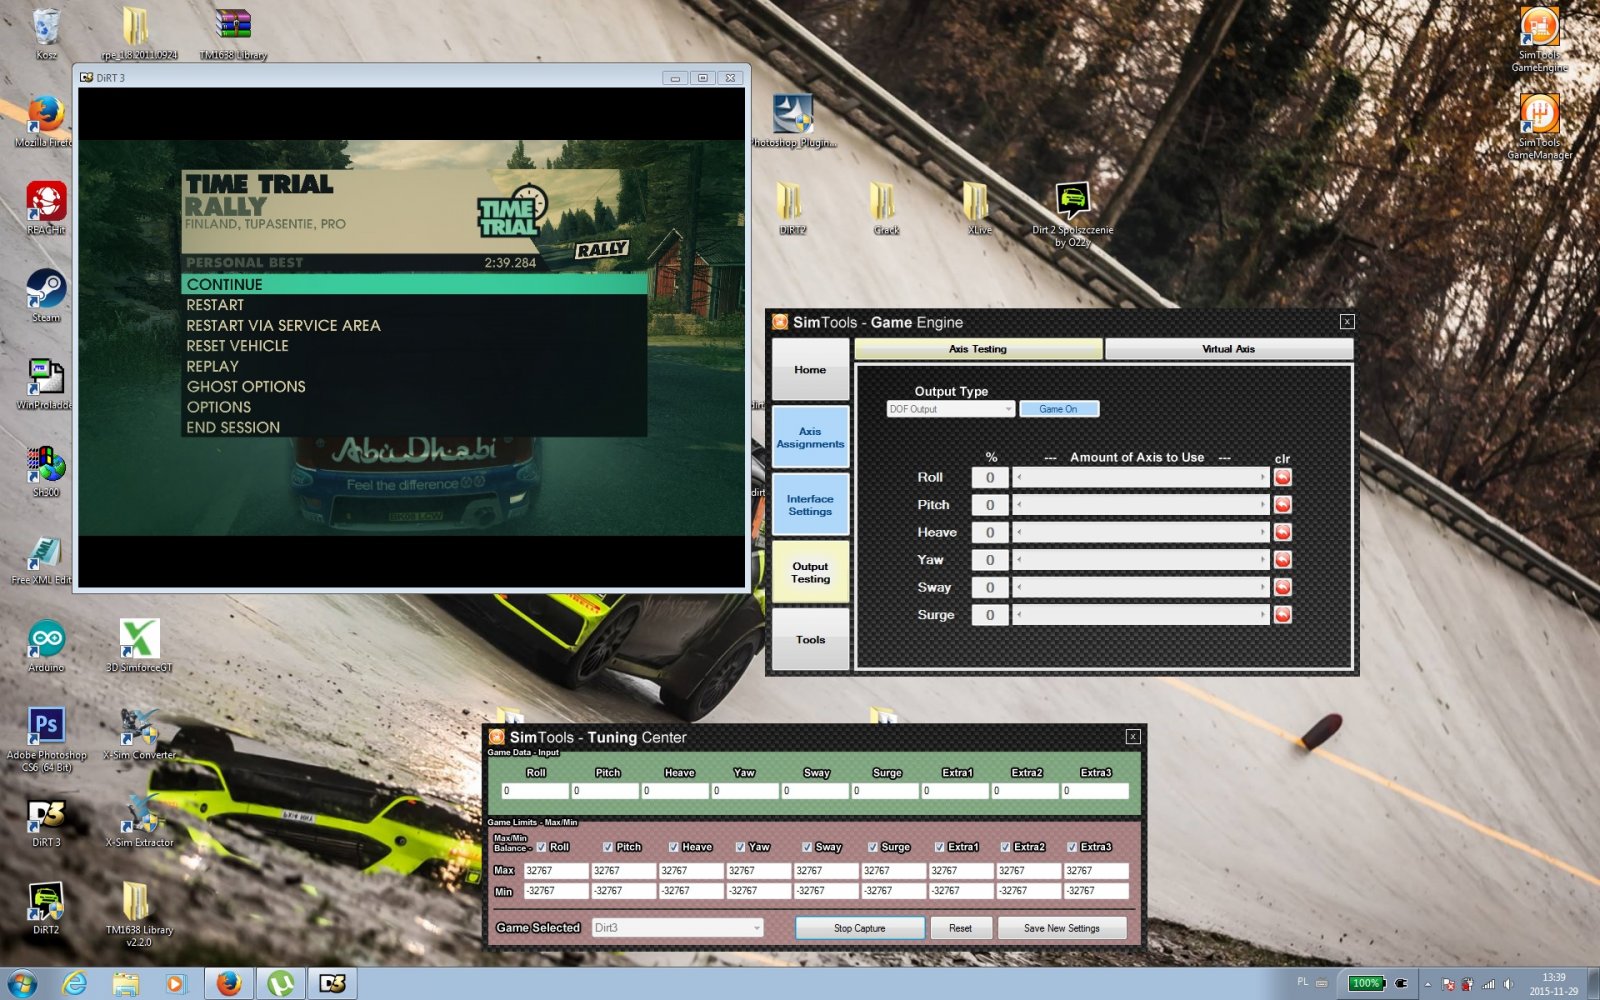The width and height of the screenshot is (1600, 1000).
Task: Toggle the Pitch limit checkbox
Action: tap(608, 847)
